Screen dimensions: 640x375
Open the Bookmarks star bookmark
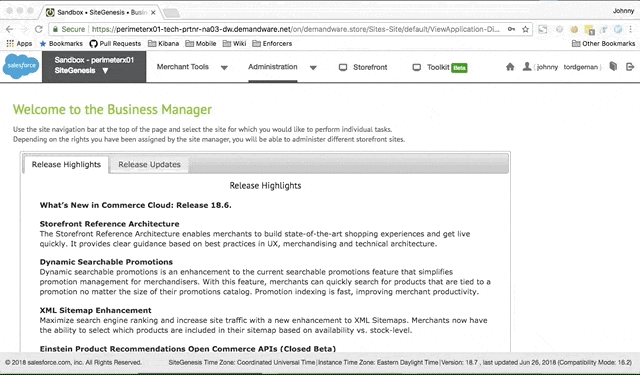tap(61, 43)
